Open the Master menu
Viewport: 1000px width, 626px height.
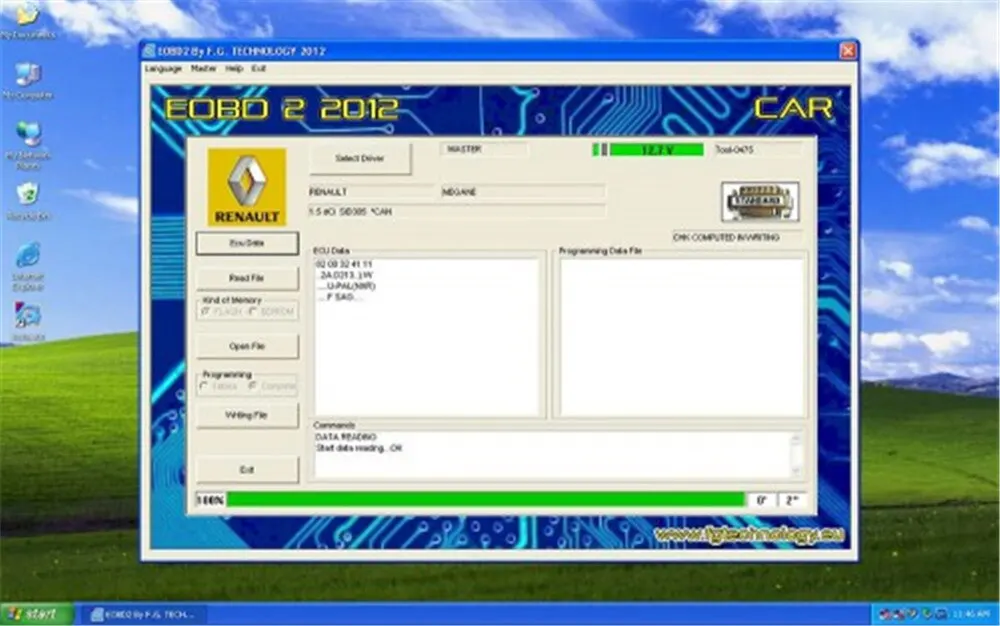tap(203, 68)
